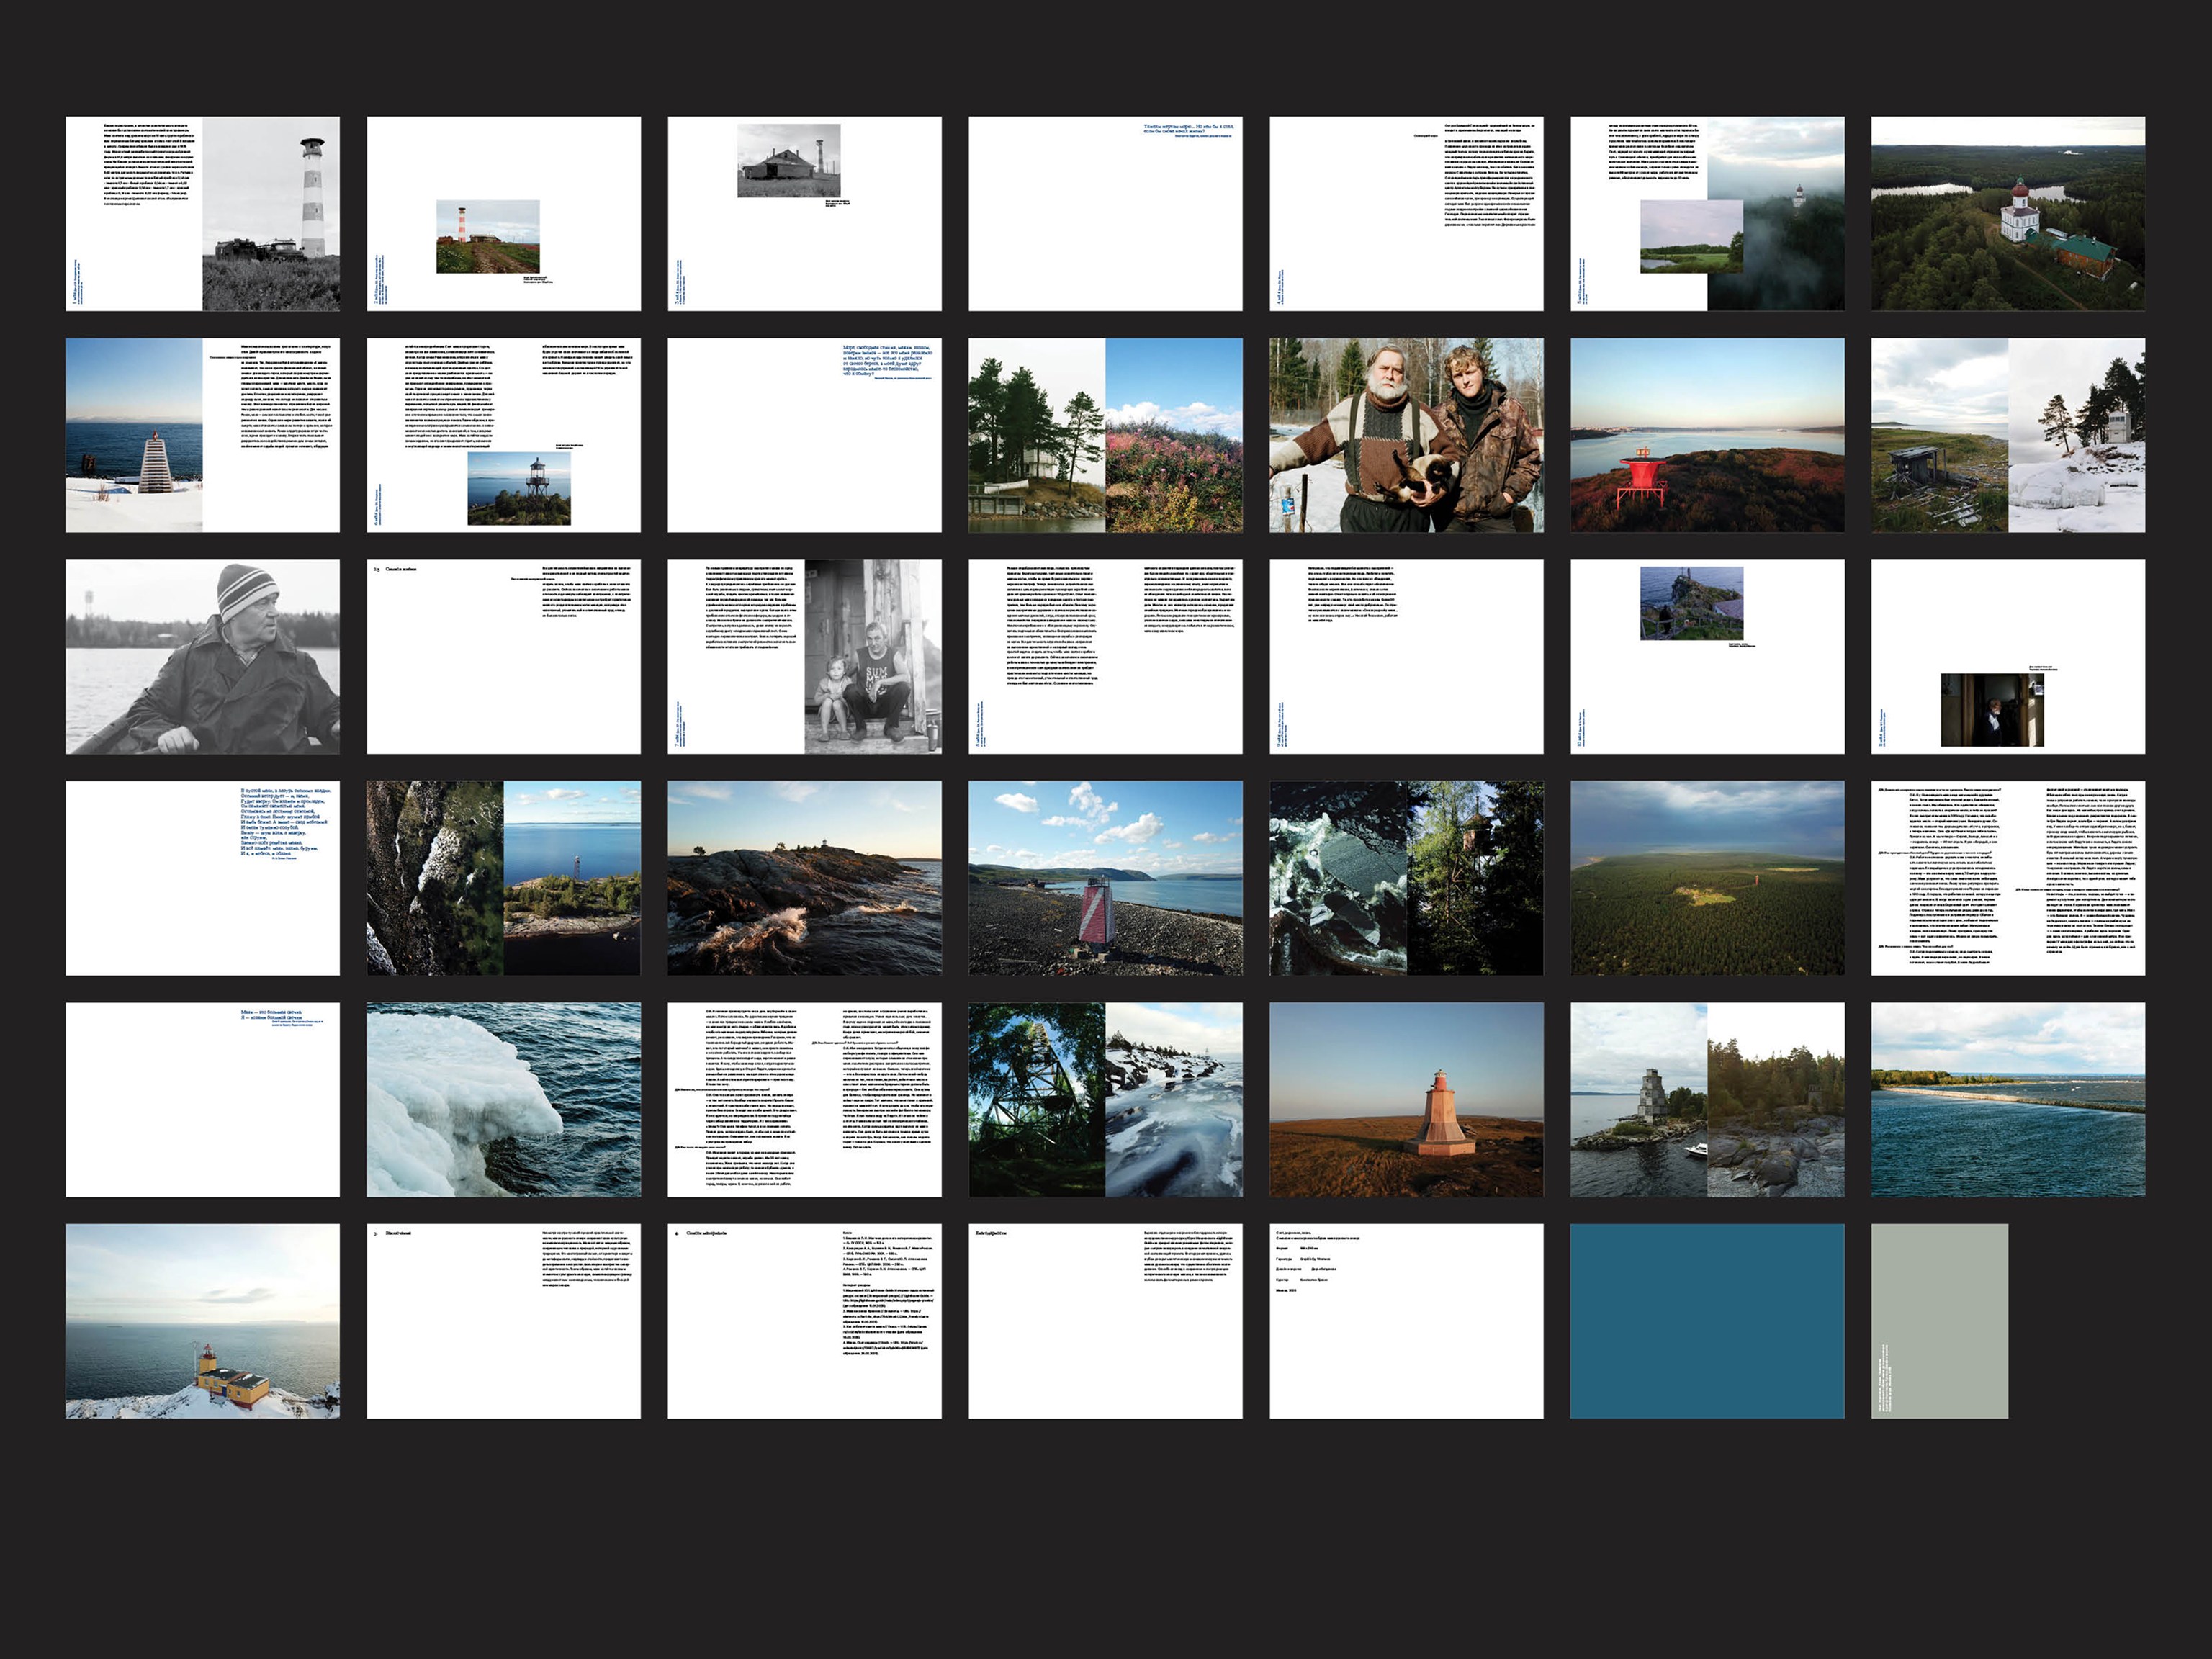Select spread with wooden pyramid beacon on snowy shore
Viewport: 2212px width, 1659px height.
click(202, 435)
